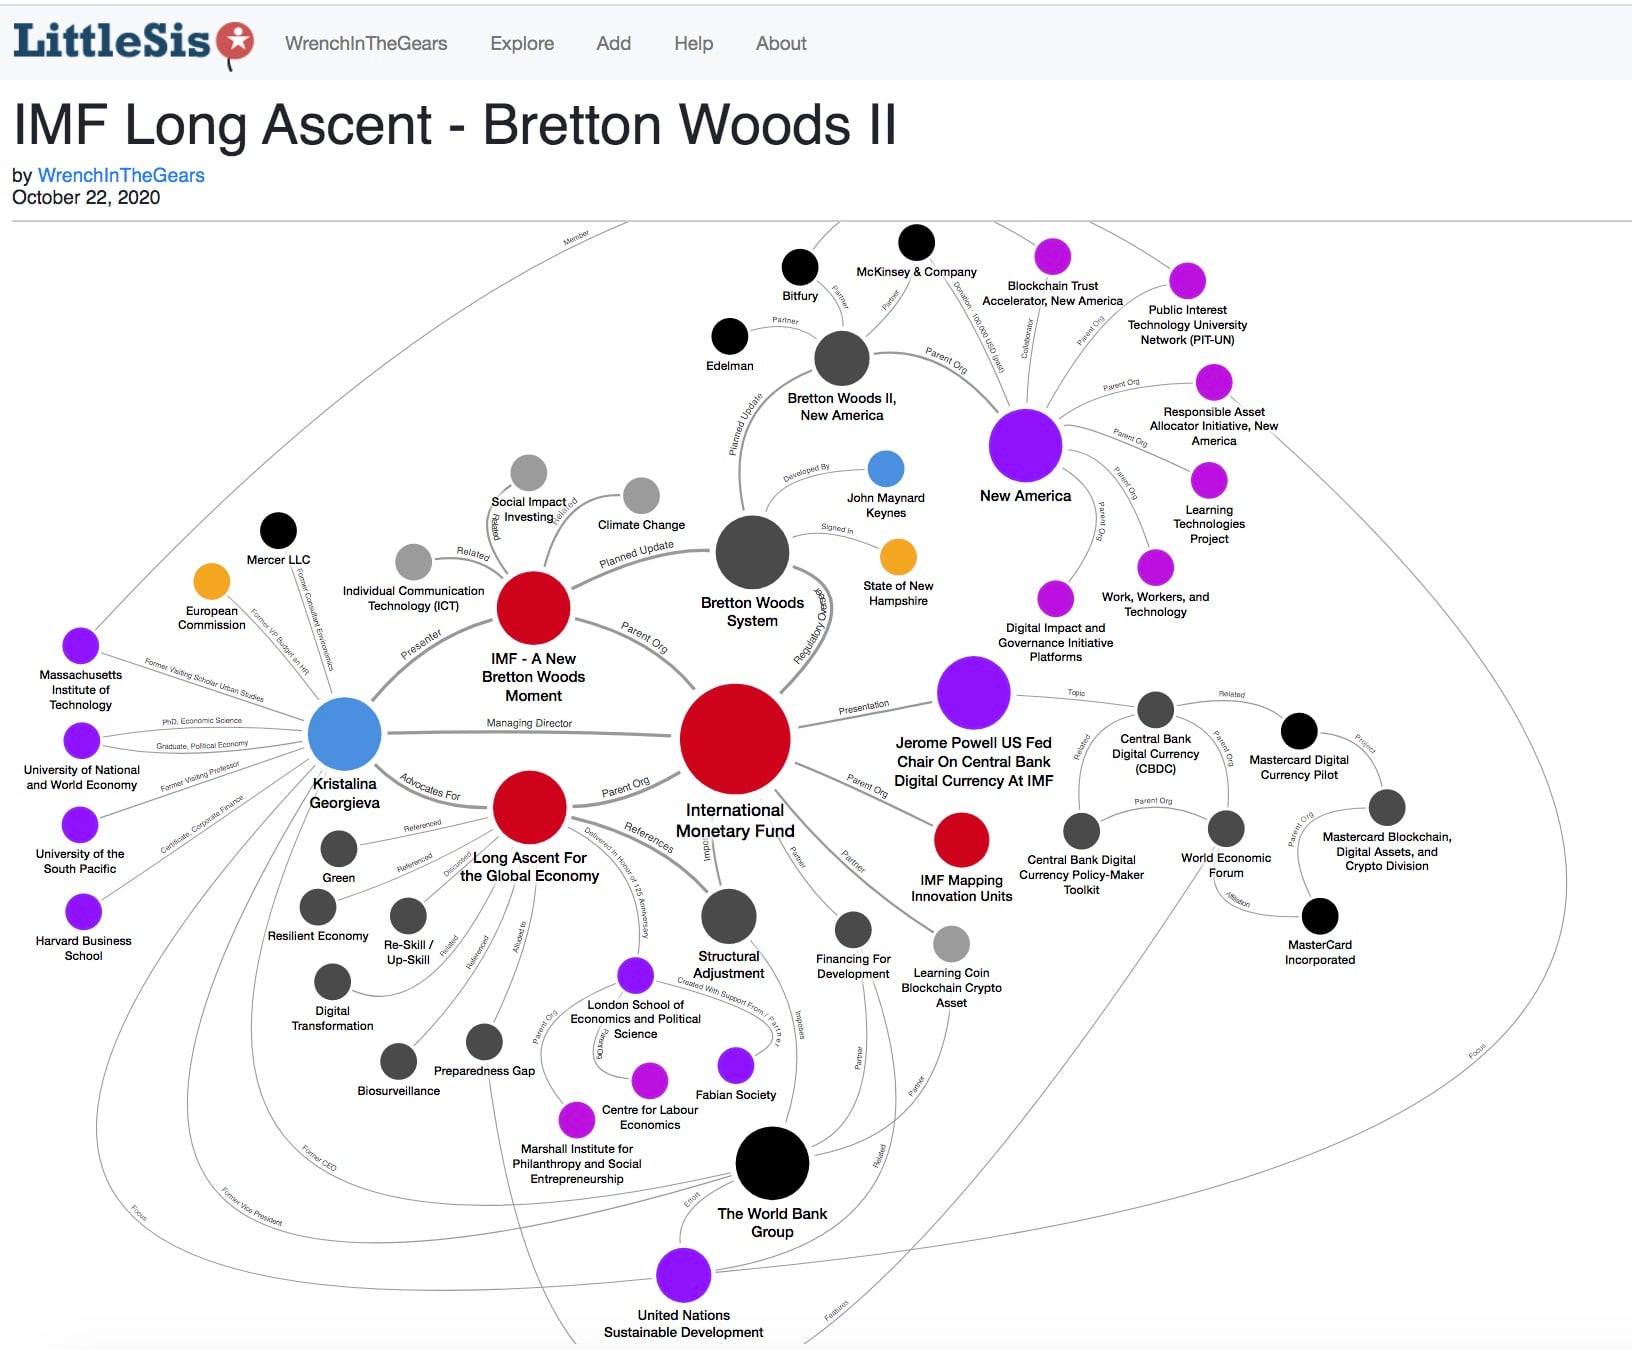Screen dimensions: 1632x1350
Task: Select the Mercer LLC node
Action: [278, 531]
